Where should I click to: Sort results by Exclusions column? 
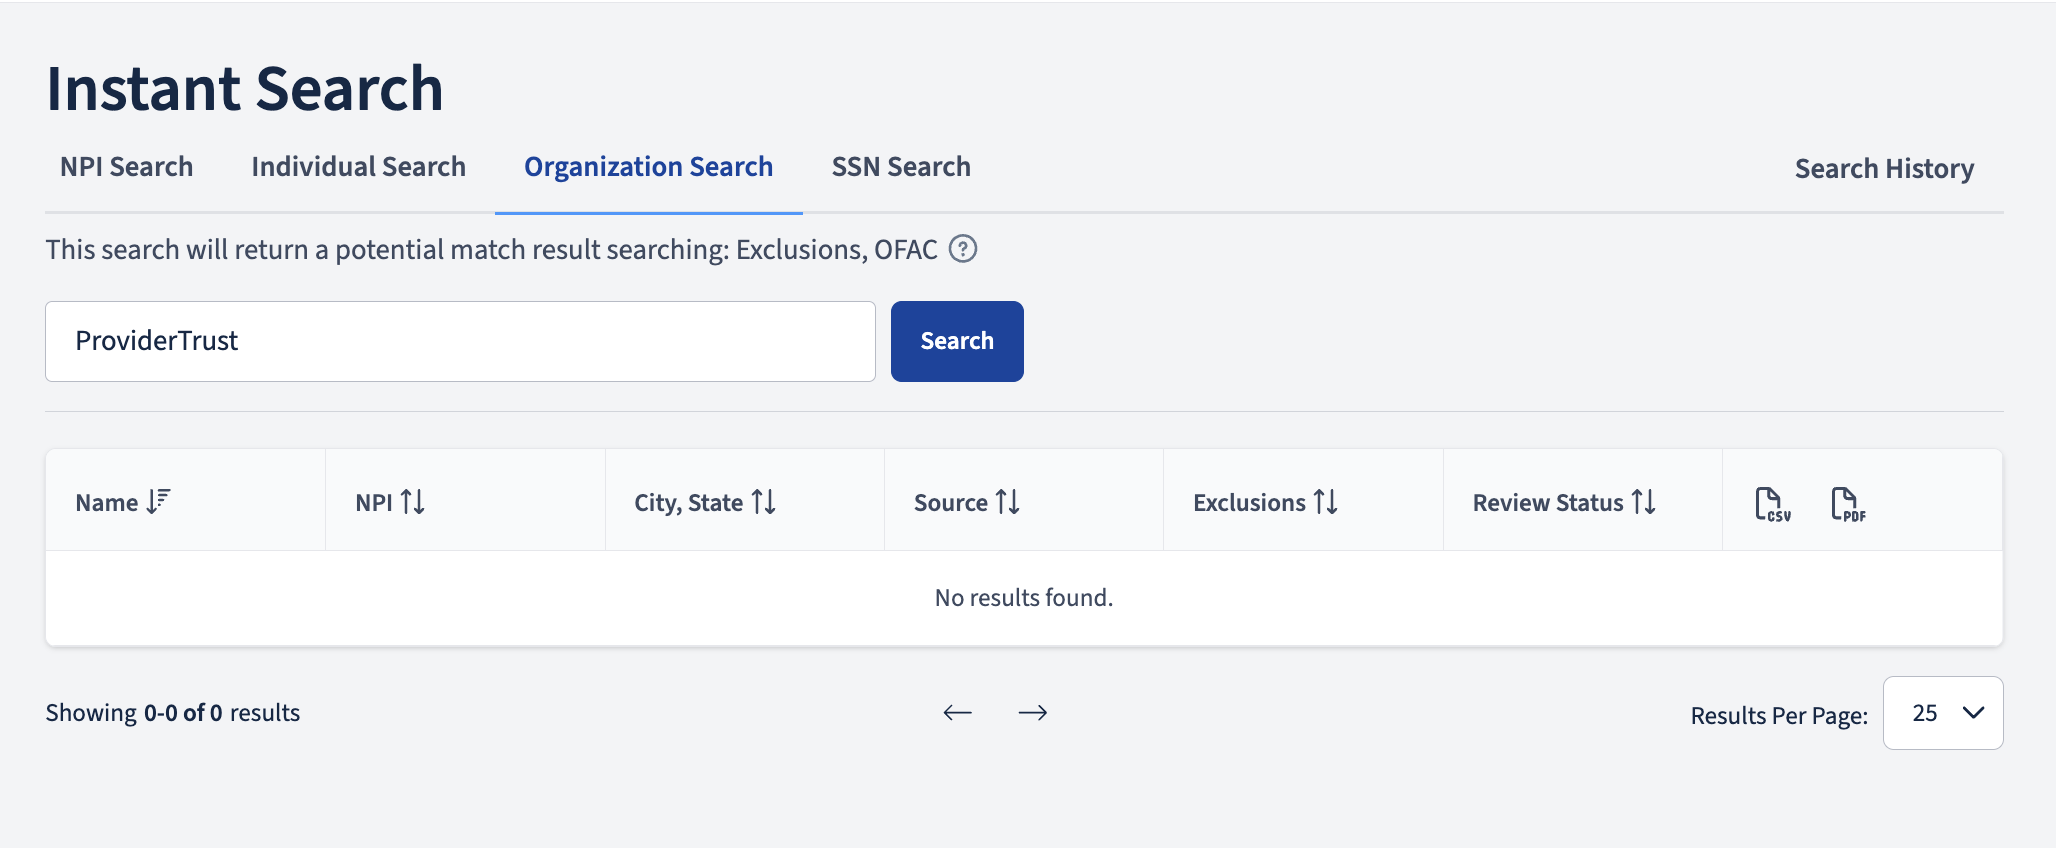[x=1265, y=502]
